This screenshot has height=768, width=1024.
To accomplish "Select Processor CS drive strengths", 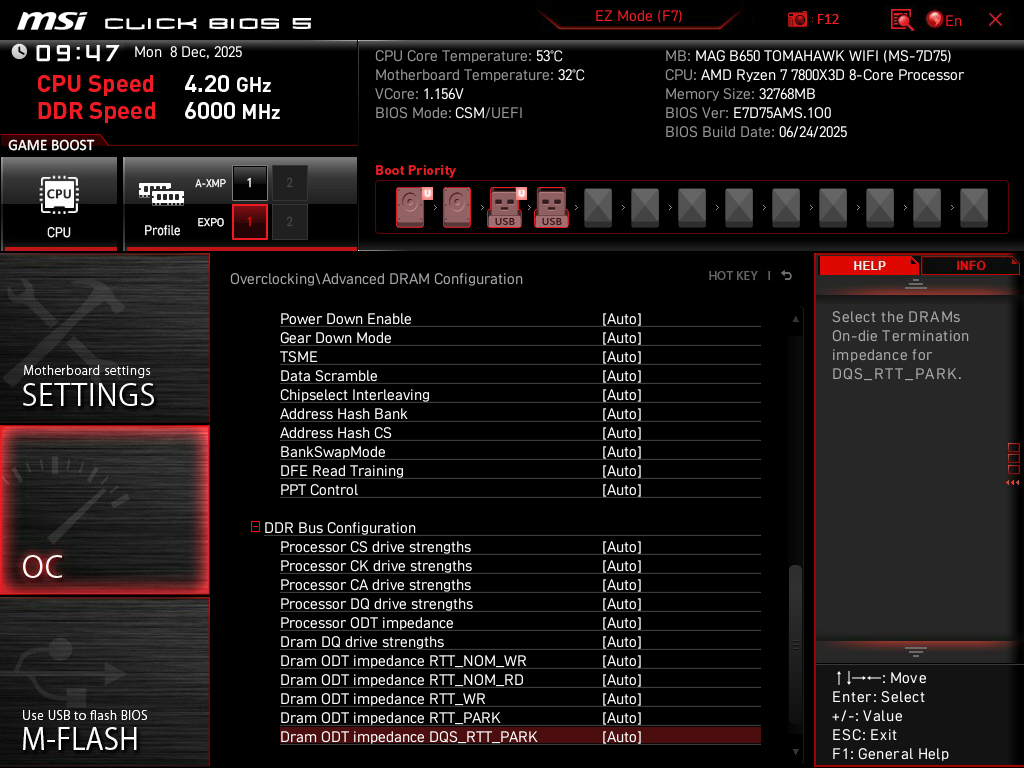I will pyautogui.click(x=520, y=547).
